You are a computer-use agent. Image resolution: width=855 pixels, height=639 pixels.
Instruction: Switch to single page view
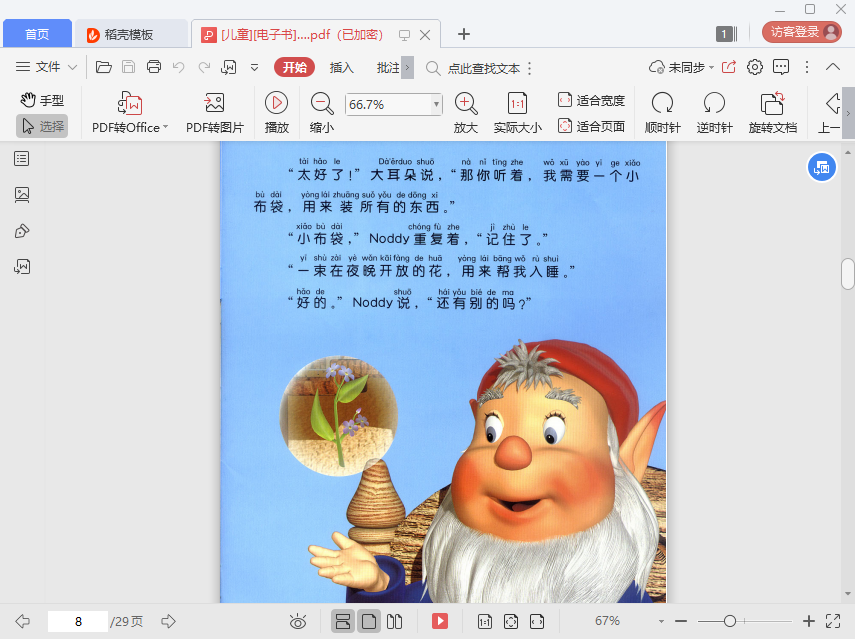coord(369,621)
